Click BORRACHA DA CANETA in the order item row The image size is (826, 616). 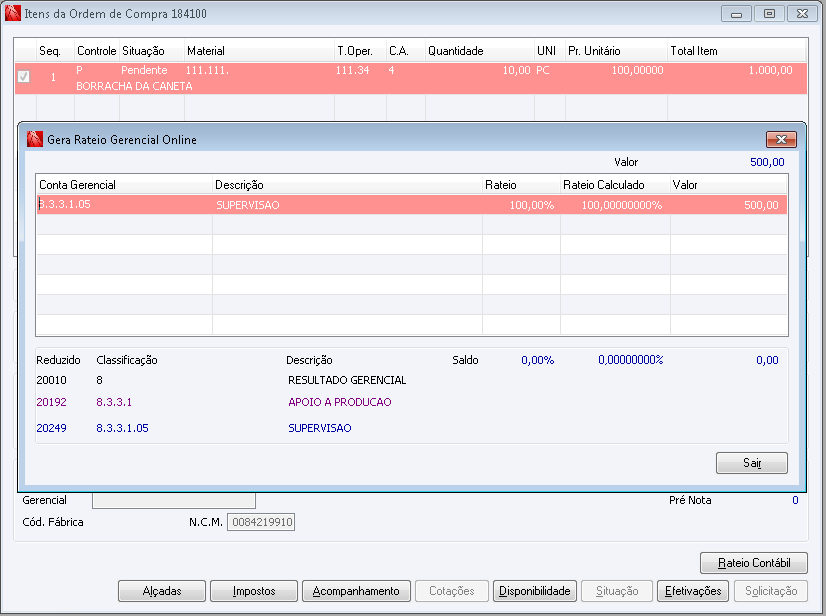tap(134, 86)
